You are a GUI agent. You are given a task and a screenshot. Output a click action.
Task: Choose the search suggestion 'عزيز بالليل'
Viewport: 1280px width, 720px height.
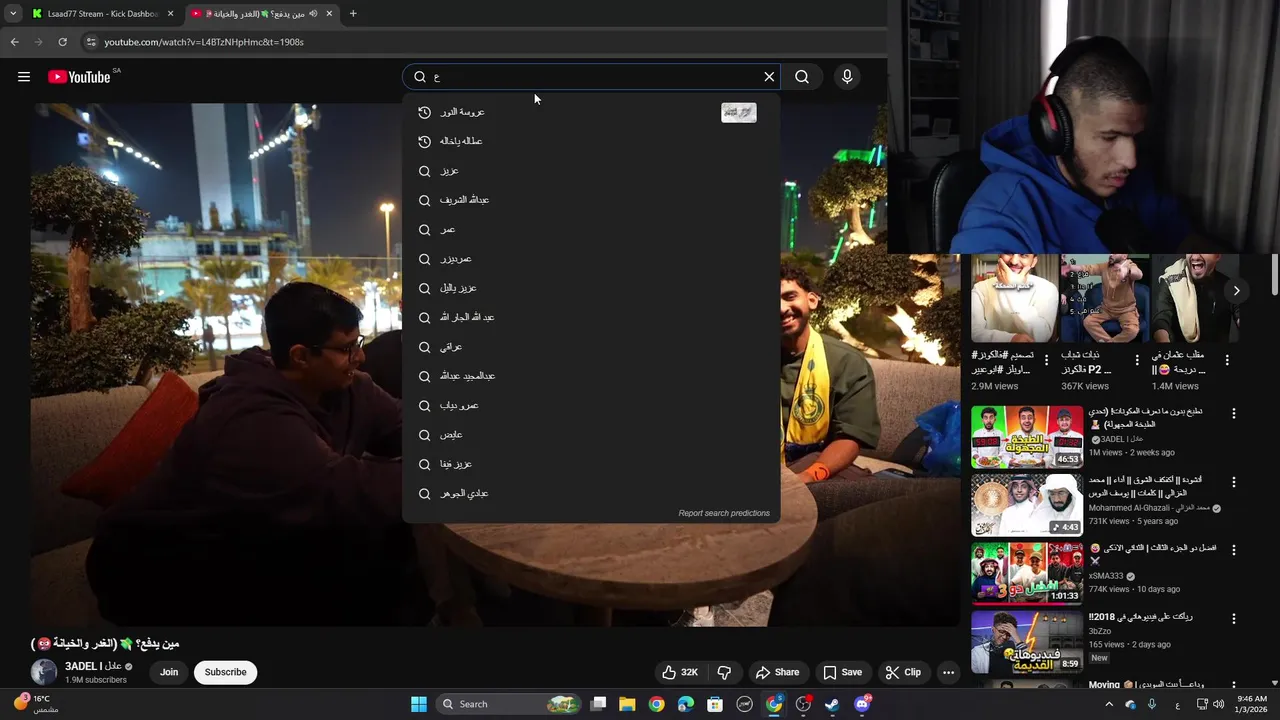(x=591, y=288)
